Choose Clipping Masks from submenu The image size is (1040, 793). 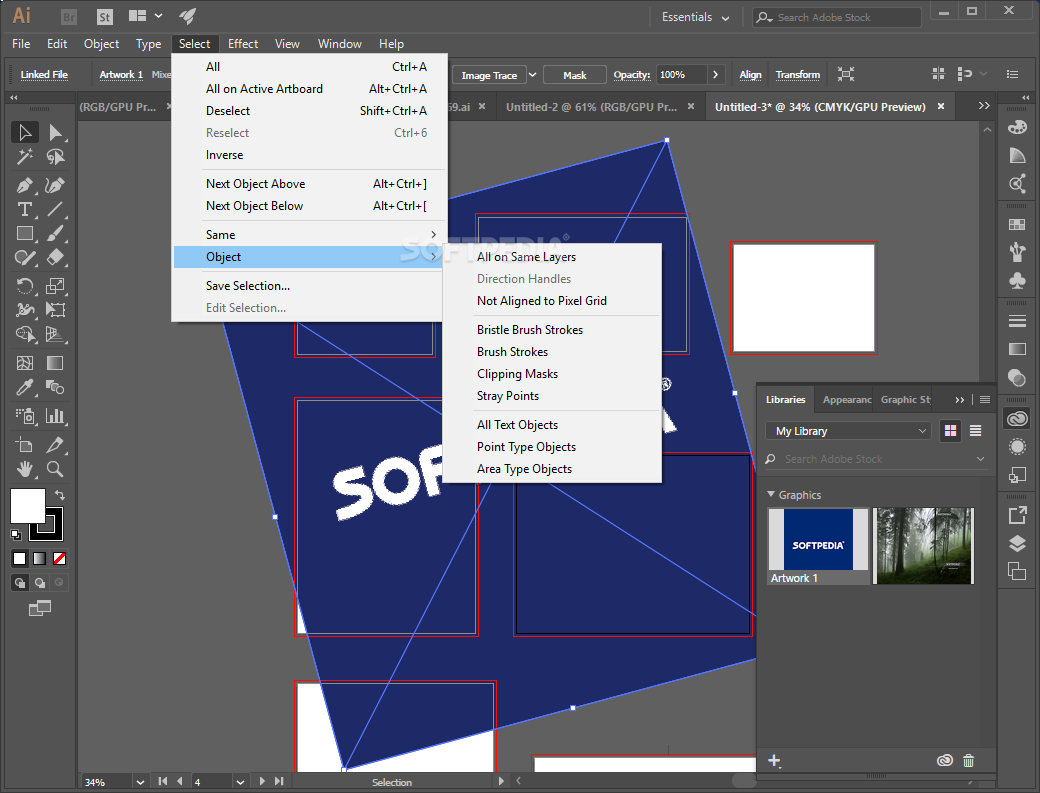pos(517,374)
